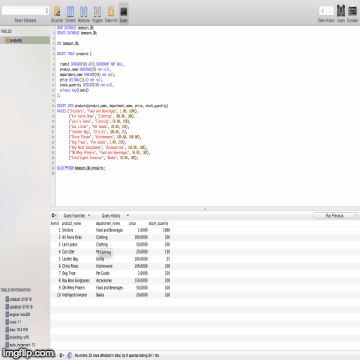
Task: Open the Console
Action: (352, 13)
